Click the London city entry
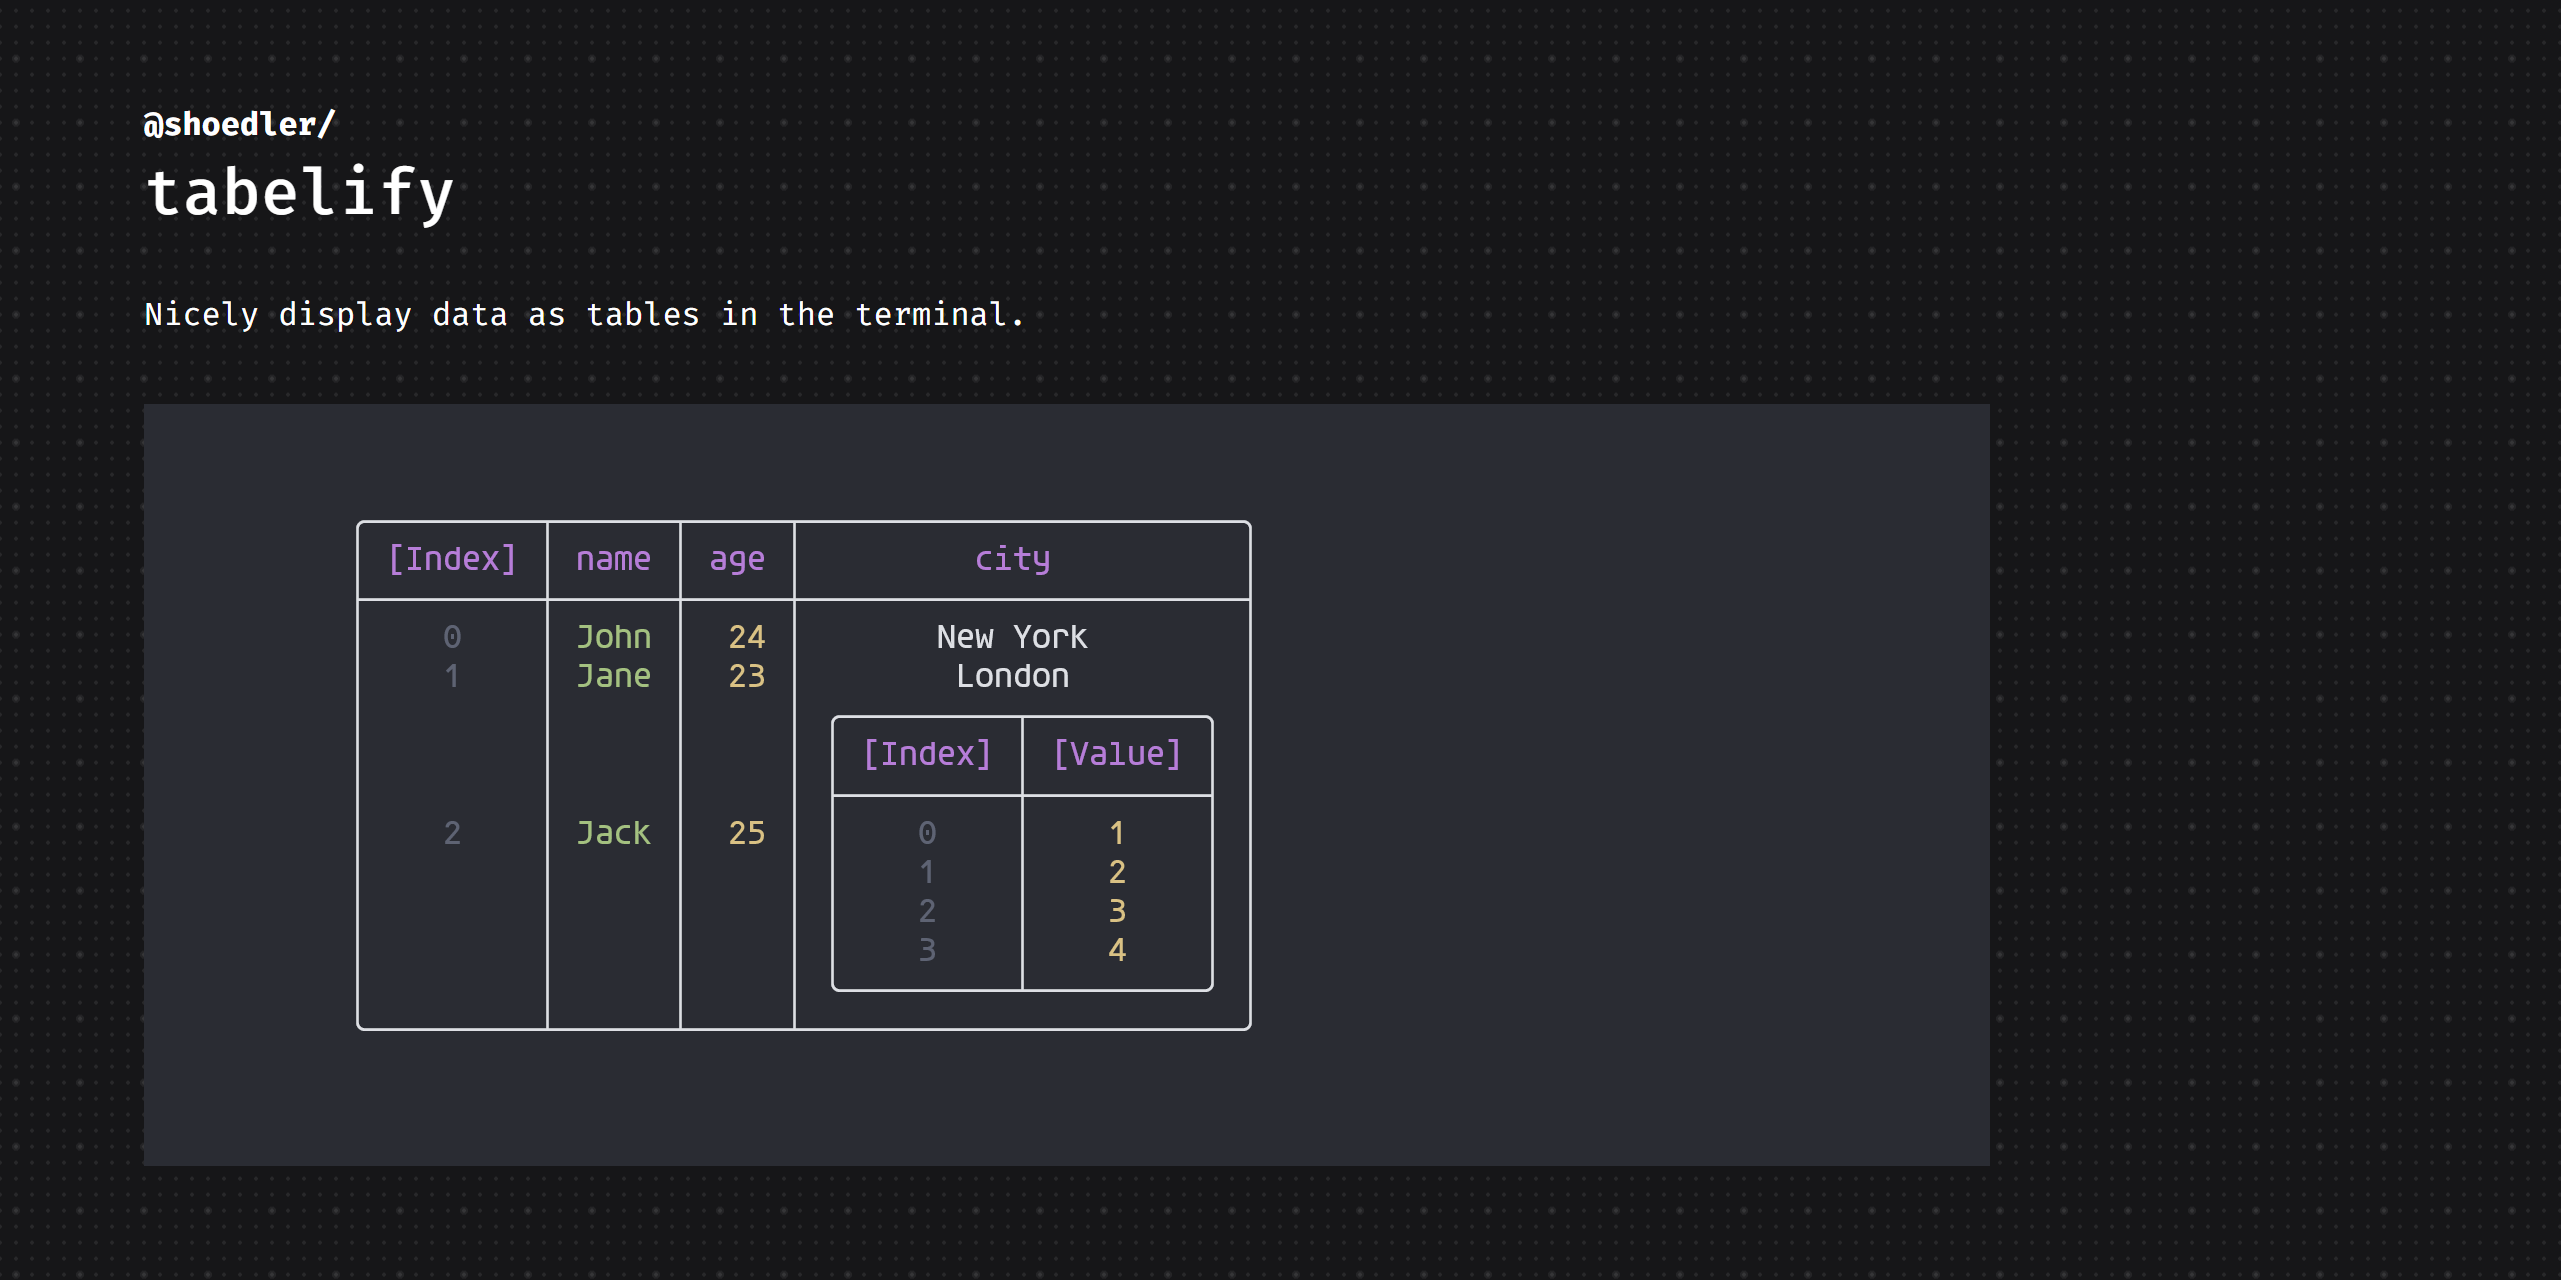2561x1280 pixels. [1011, 675]
